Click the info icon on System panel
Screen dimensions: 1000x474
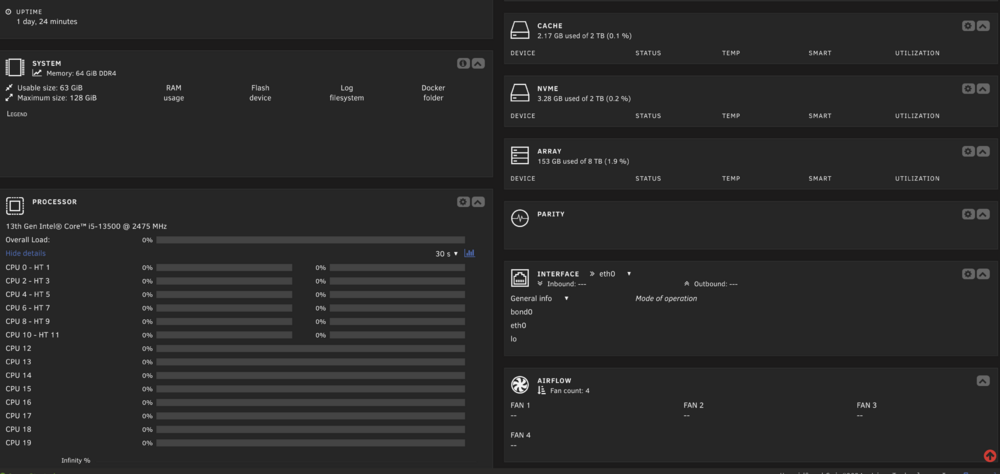pyautogui.click(x=464, y=63)
